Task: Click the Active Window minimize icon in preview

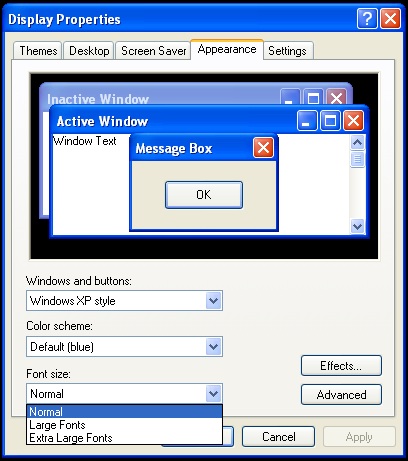Action: tap(307, 120)
